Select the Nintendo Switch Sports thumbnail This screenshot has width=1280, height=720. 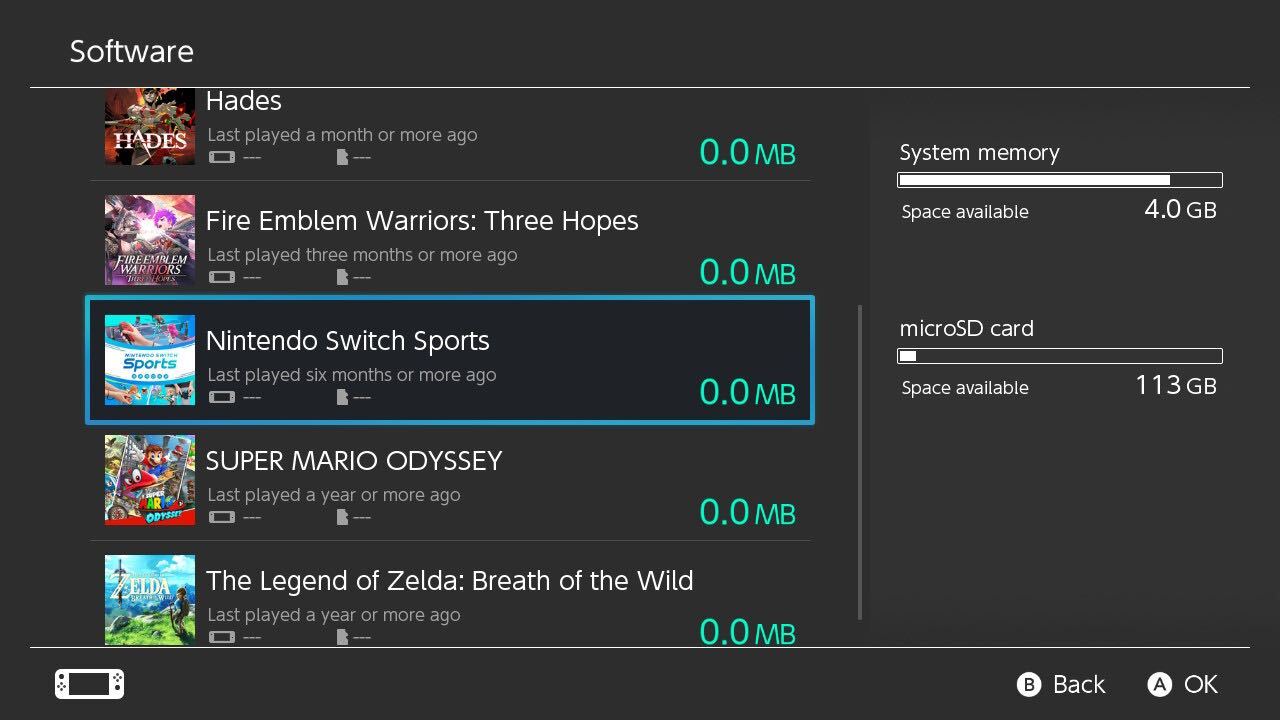pyautogui.click(x=150, y=360)
